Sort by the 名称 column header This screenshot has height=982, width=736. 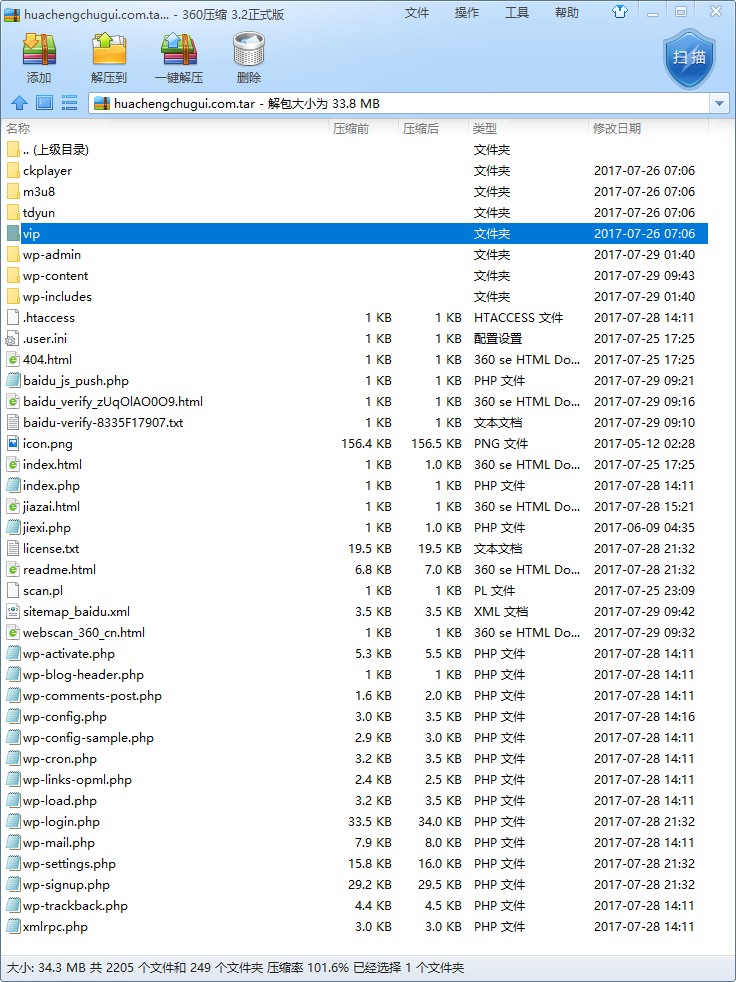coord(165,128)
